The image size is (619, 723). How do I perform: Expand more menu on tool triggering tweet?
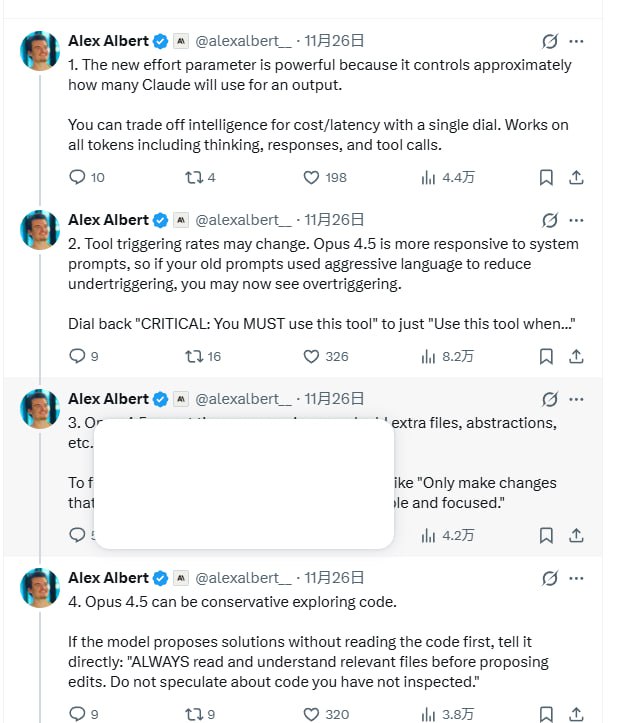click(x=577, y=220)
